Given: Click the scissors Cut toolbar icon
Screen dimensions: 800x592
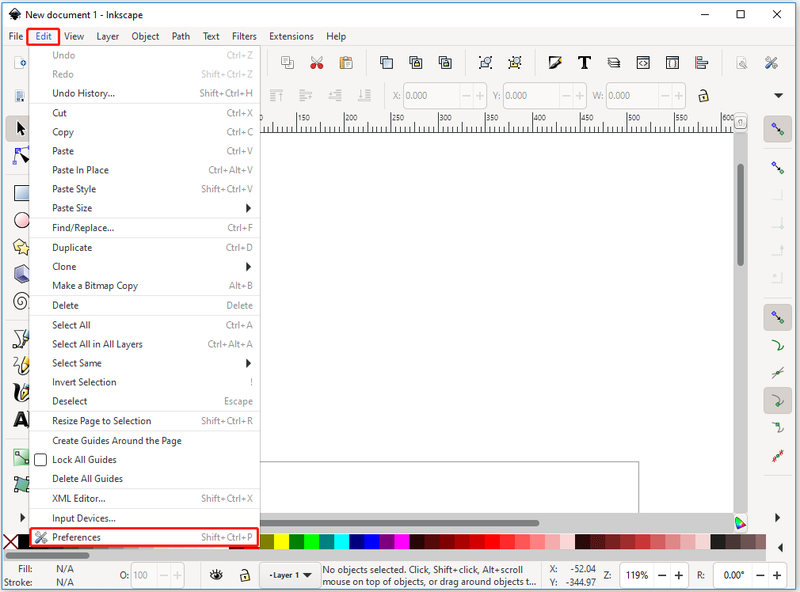Looking at the screenshot, I should (x=316, y=63).
